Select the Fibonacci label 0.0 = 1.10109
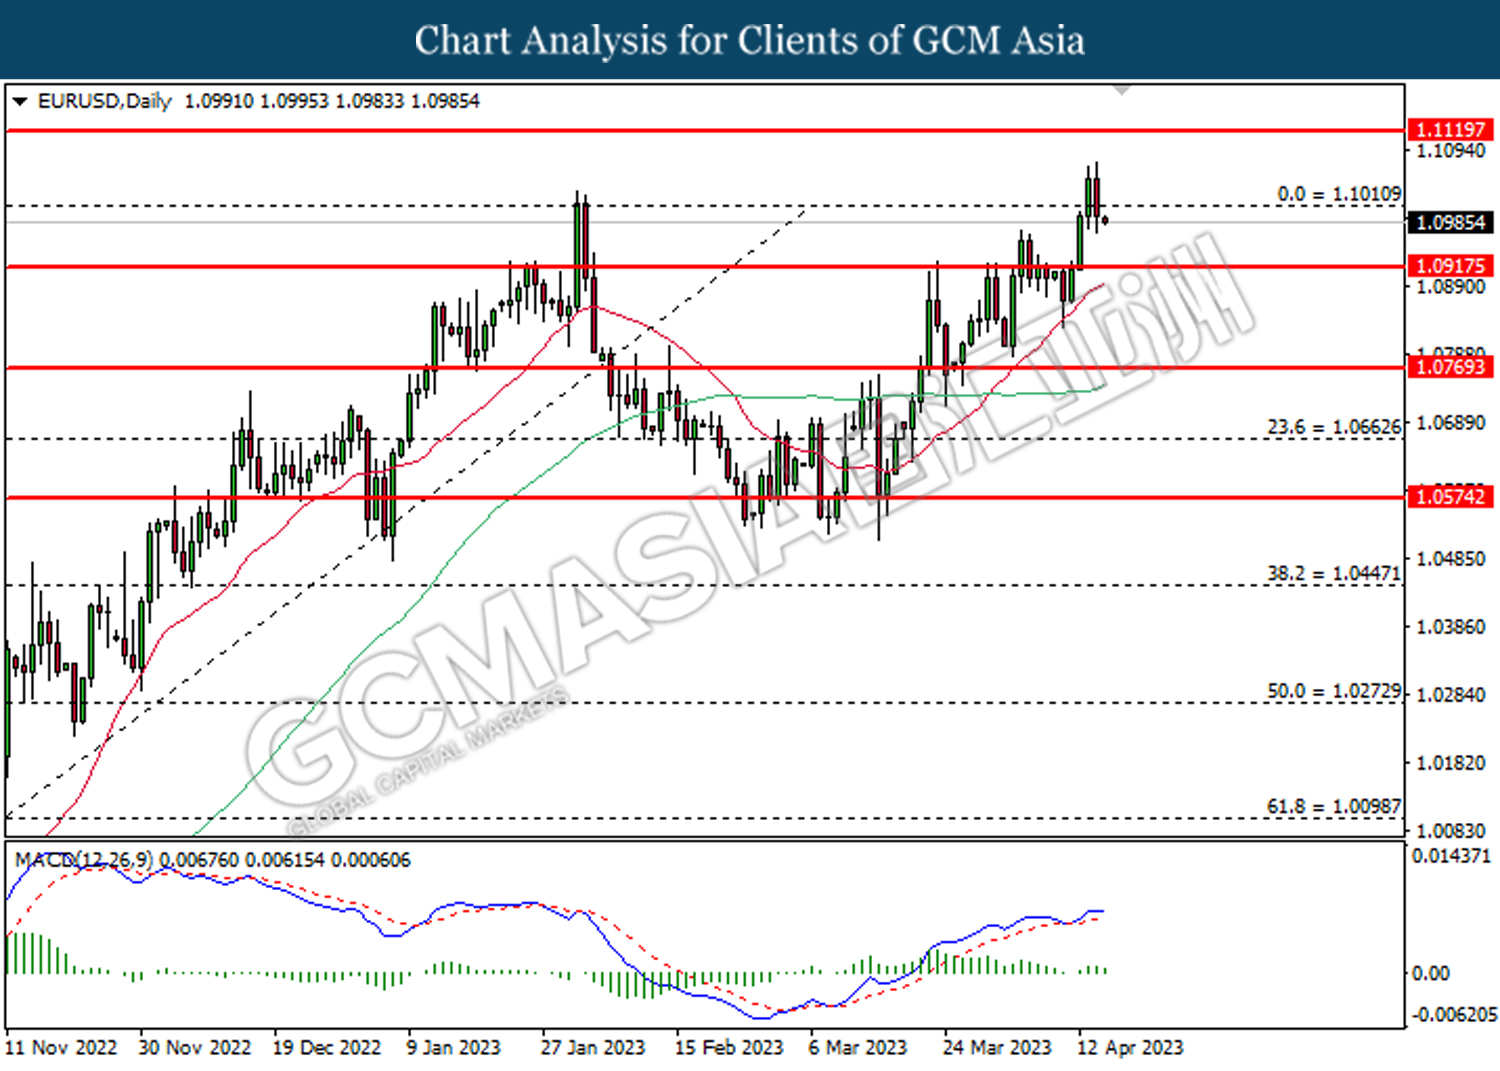The image size is (1500, 1071). [x=1339, y=193]
